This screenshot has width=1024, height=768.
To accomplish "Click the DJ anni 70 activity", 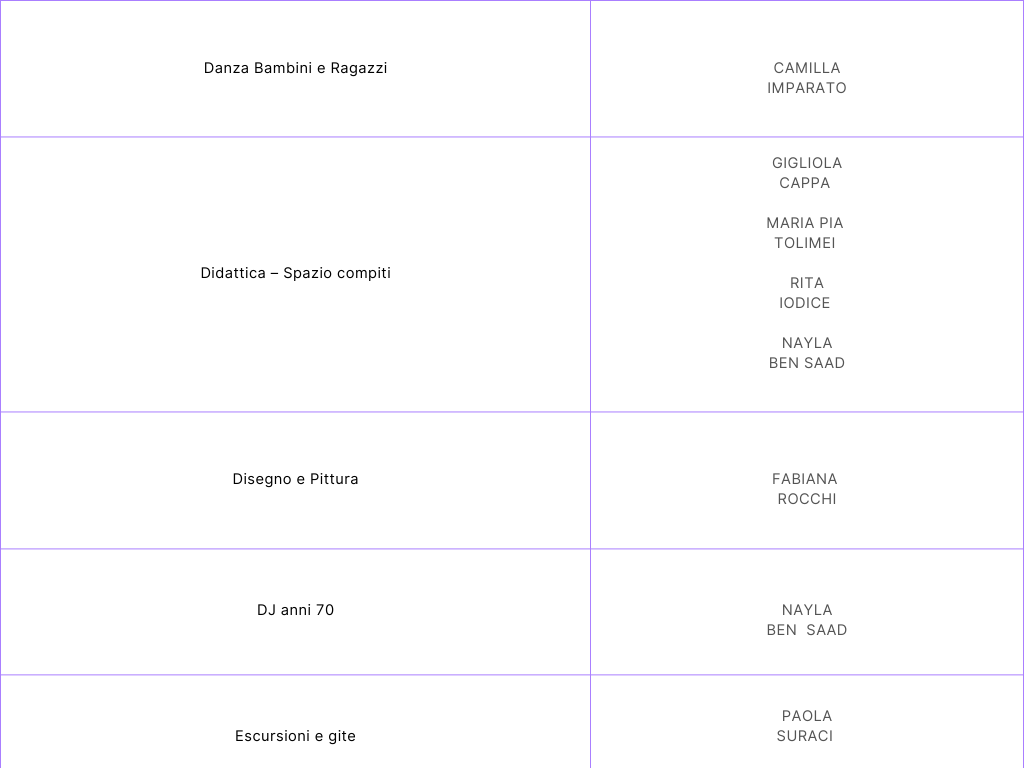I will [295, 610].
